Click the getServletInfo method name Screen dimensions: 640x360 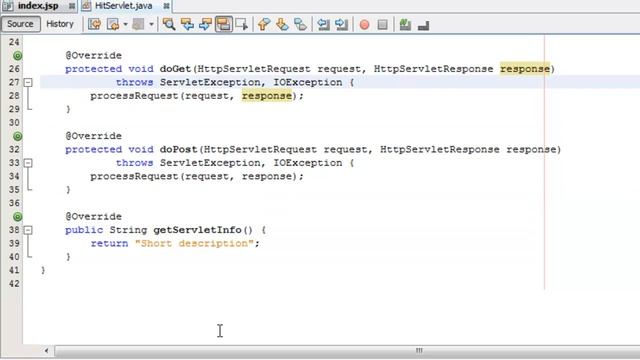point(197,230)
